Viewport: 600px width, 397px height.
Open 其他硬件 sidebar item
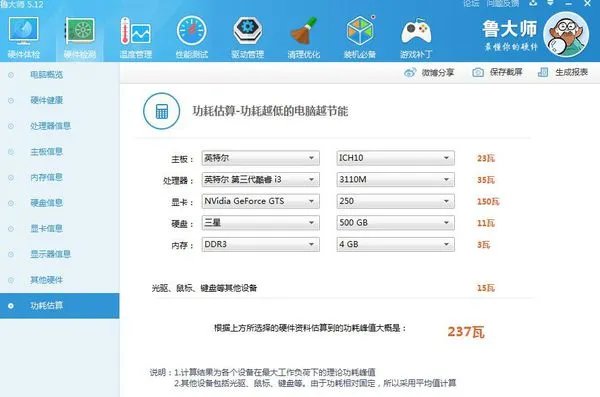47,280
